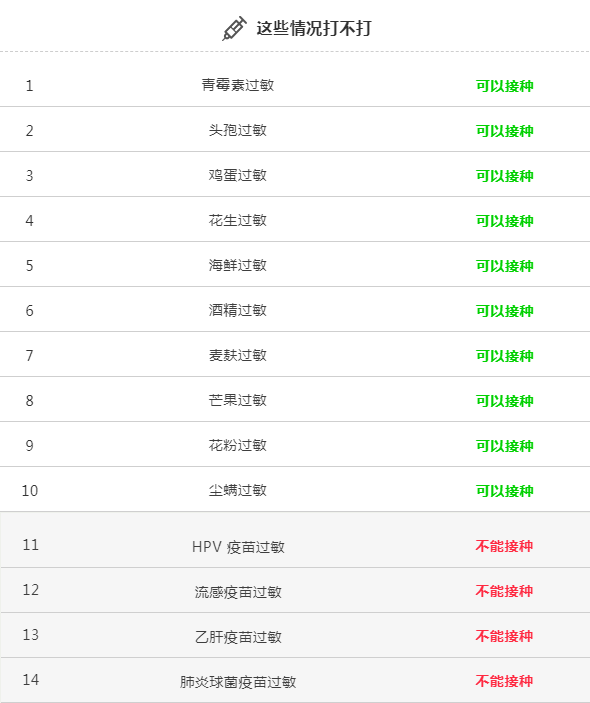Click 不能接种 status for 流感疫苗过敏
Viewport: 590px width, 703px height.
(504, 591)
